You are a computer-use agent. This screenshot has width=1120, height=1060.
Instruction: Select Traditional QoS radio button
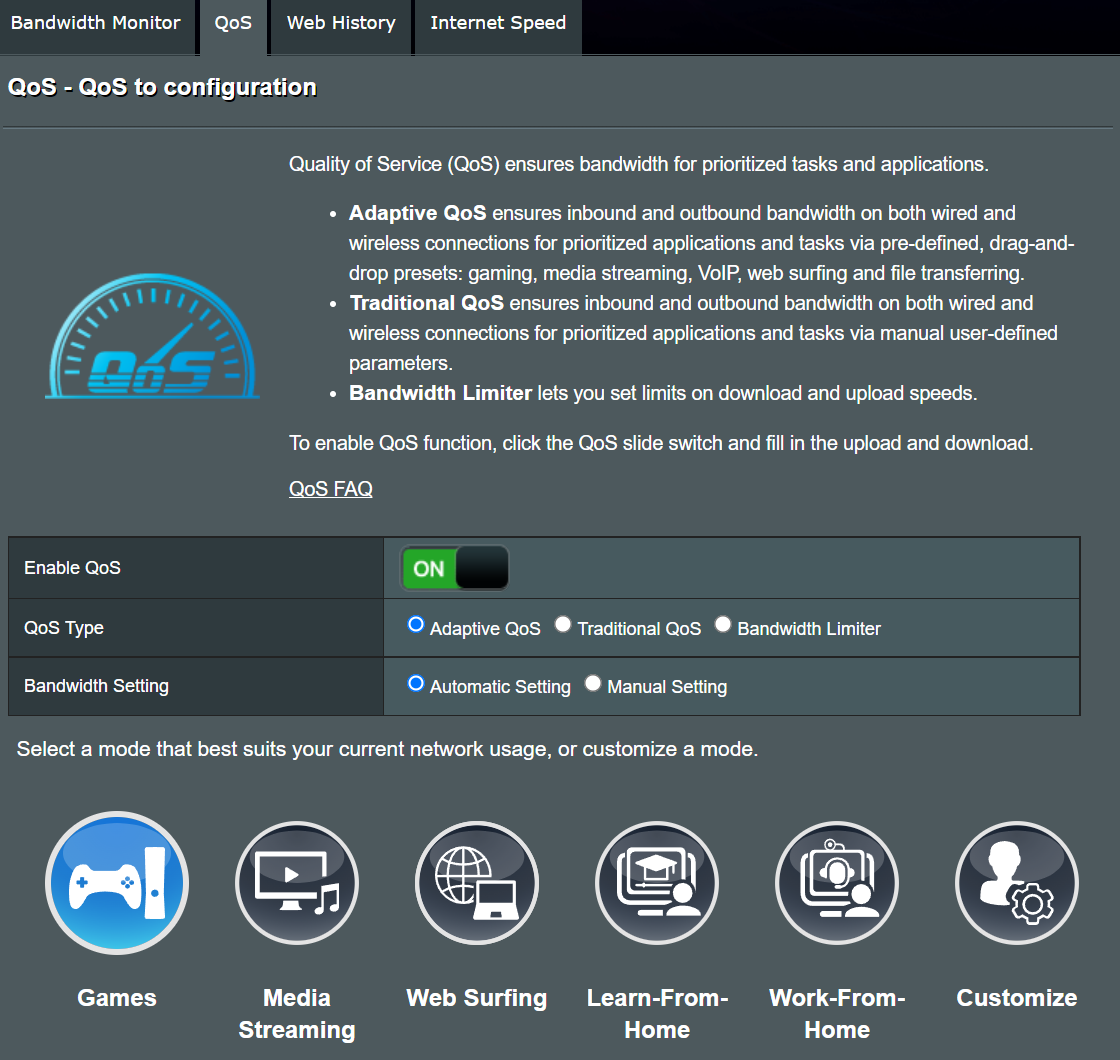564,625
